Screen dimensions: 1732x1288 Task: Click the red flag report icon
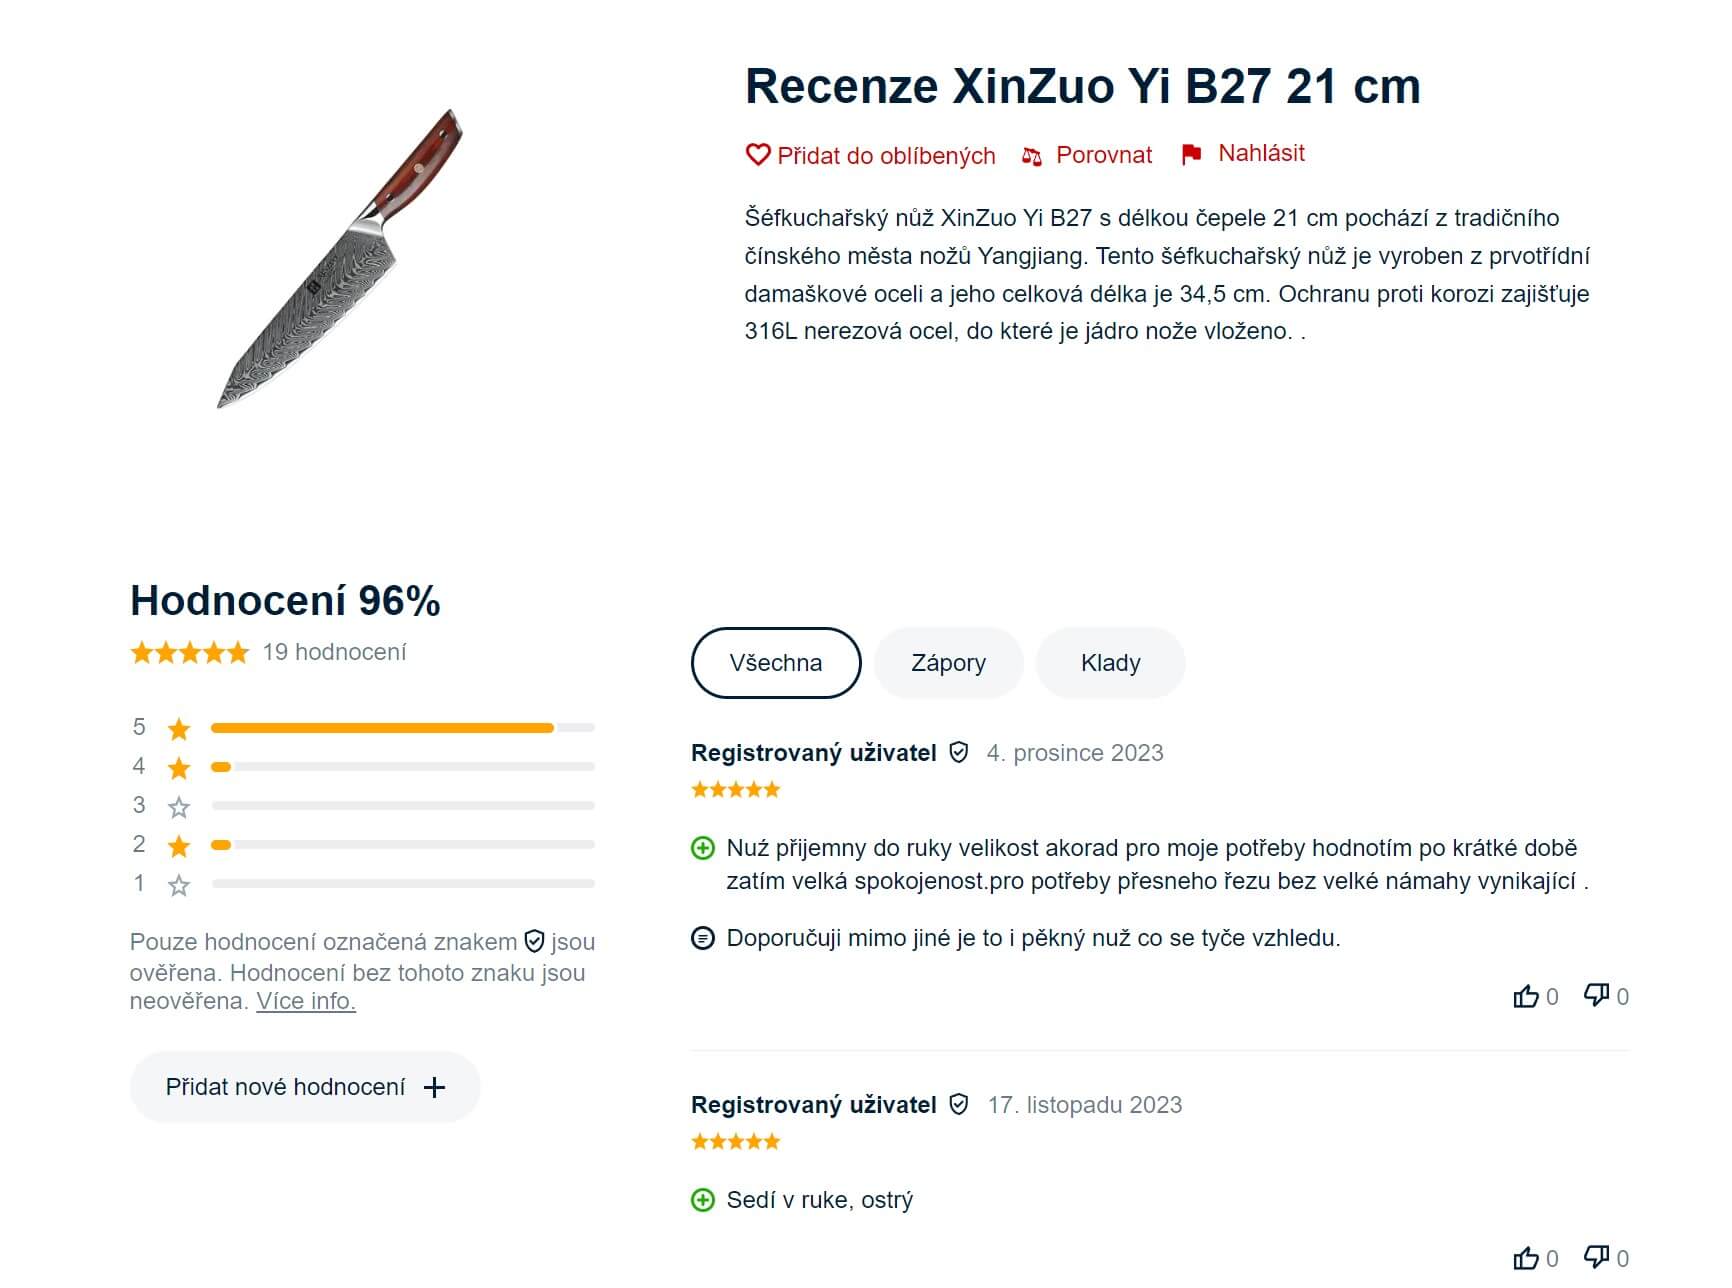tap(1191, 154)
